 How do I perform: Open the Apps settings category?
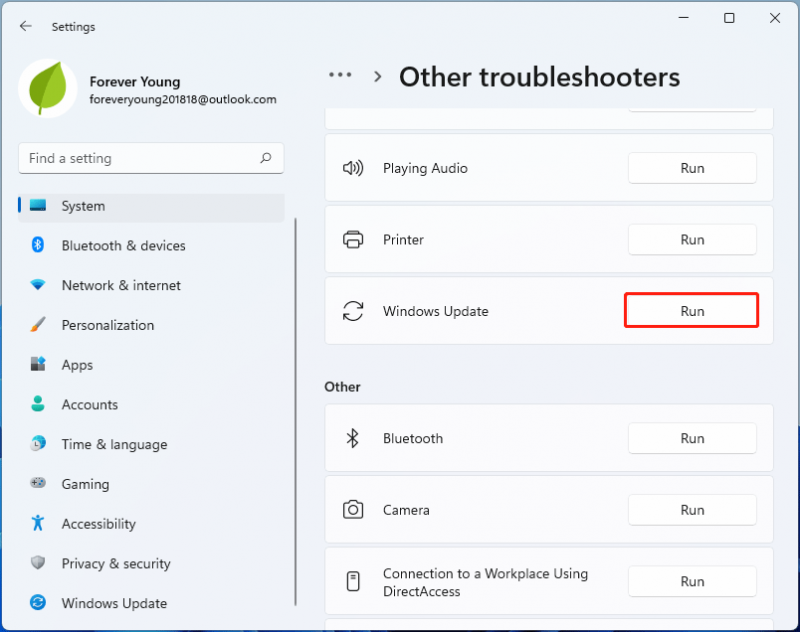pyautogui.click(x=151, y=365)
